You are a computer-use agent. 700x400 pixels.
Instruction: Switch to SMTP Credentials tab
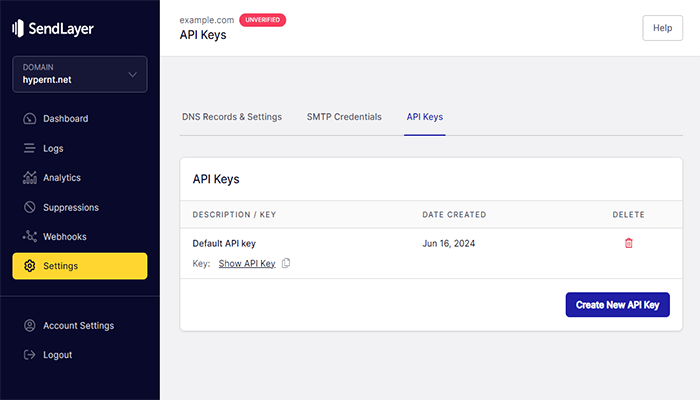click(344, 117)
